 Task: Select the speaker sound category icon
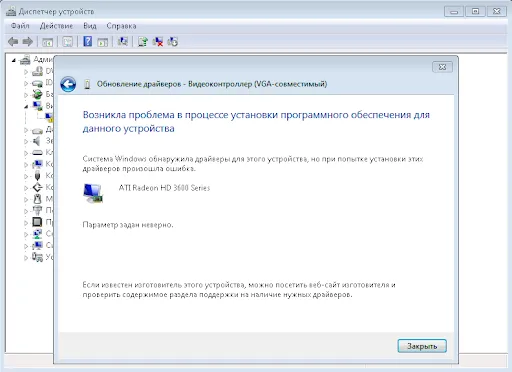pos(37,141)
